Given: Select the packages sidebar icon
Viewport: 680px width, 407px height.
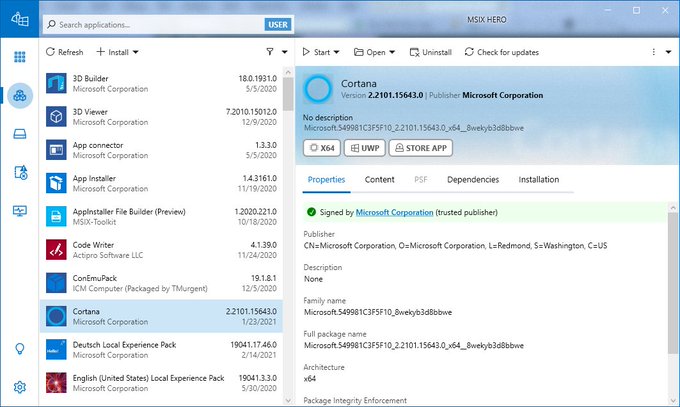Looking at the screenshot, I should [x=20, y=95].
